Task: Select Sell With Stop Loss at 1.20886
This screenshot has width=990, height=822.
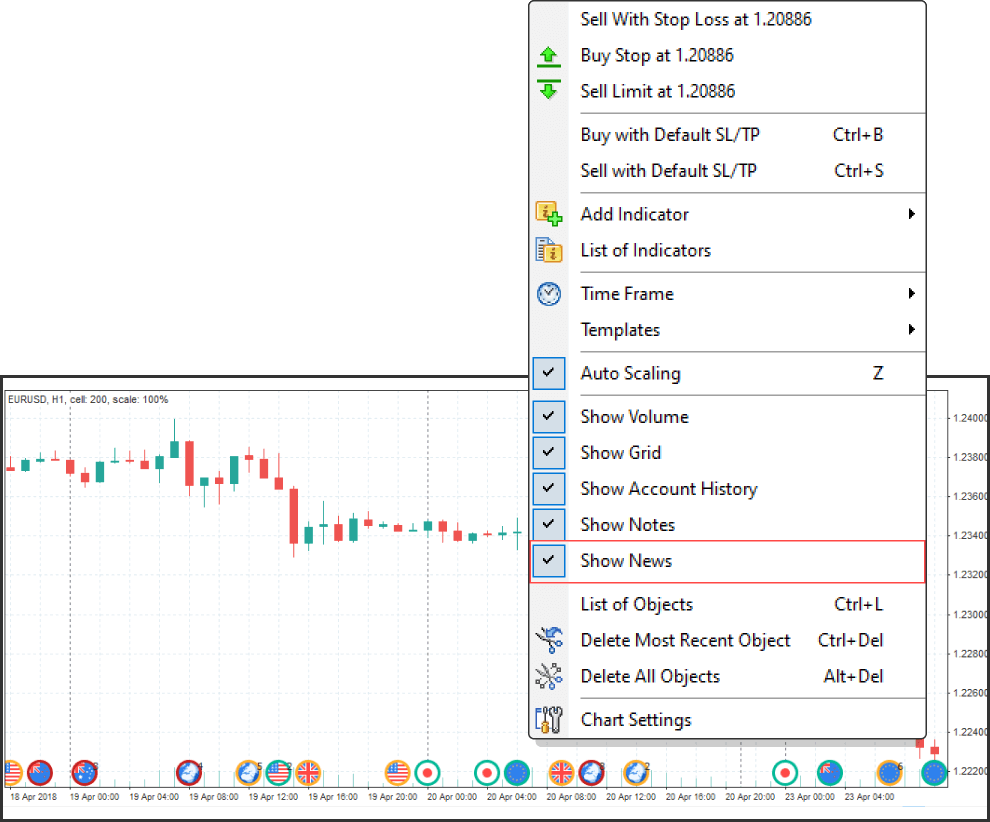Action: point(696,19)
